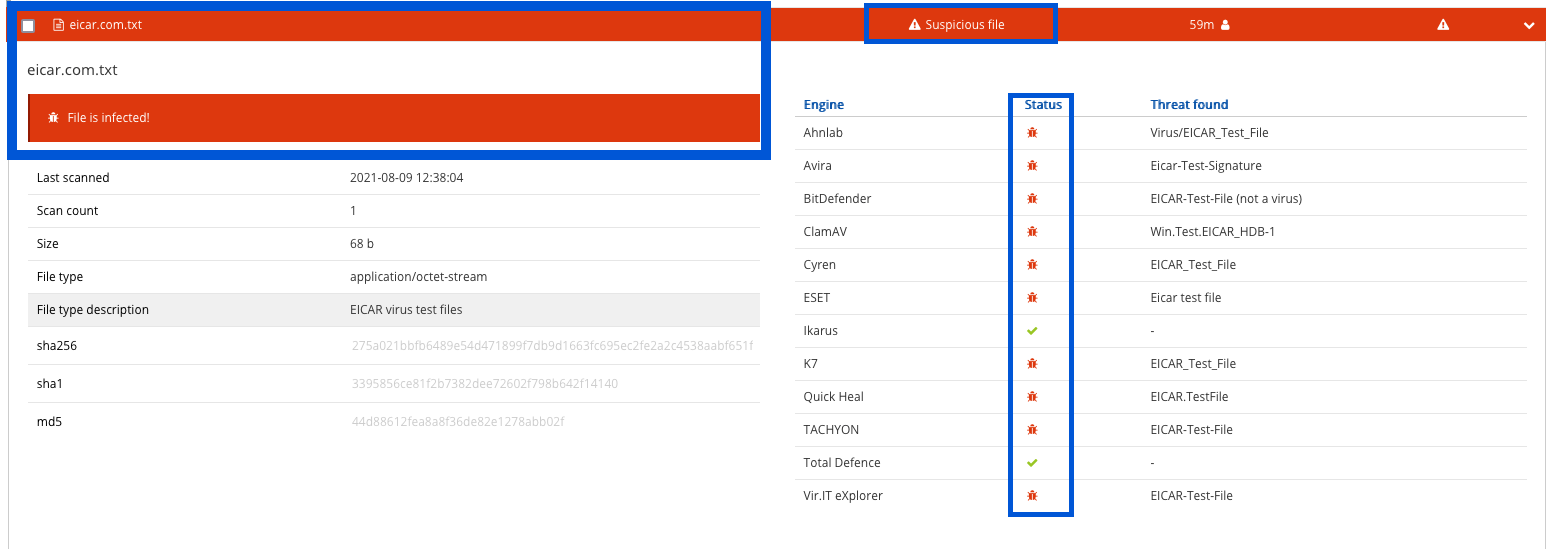Image resolution: width=1552 pixels, height=549 pixels.
Task: Click the bug icon in infected banner
Action: (53, 118)
